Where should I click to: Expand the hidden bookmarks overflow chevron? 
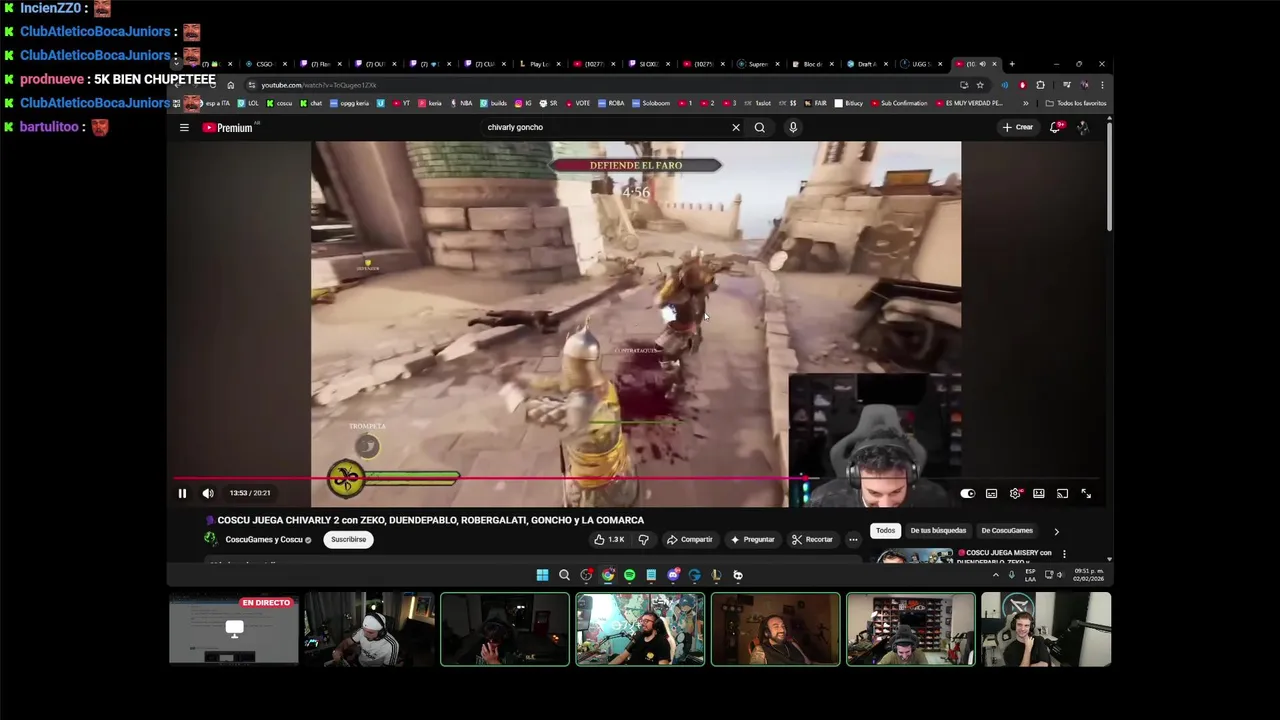pyautogui.click(x=1025, y=103)
